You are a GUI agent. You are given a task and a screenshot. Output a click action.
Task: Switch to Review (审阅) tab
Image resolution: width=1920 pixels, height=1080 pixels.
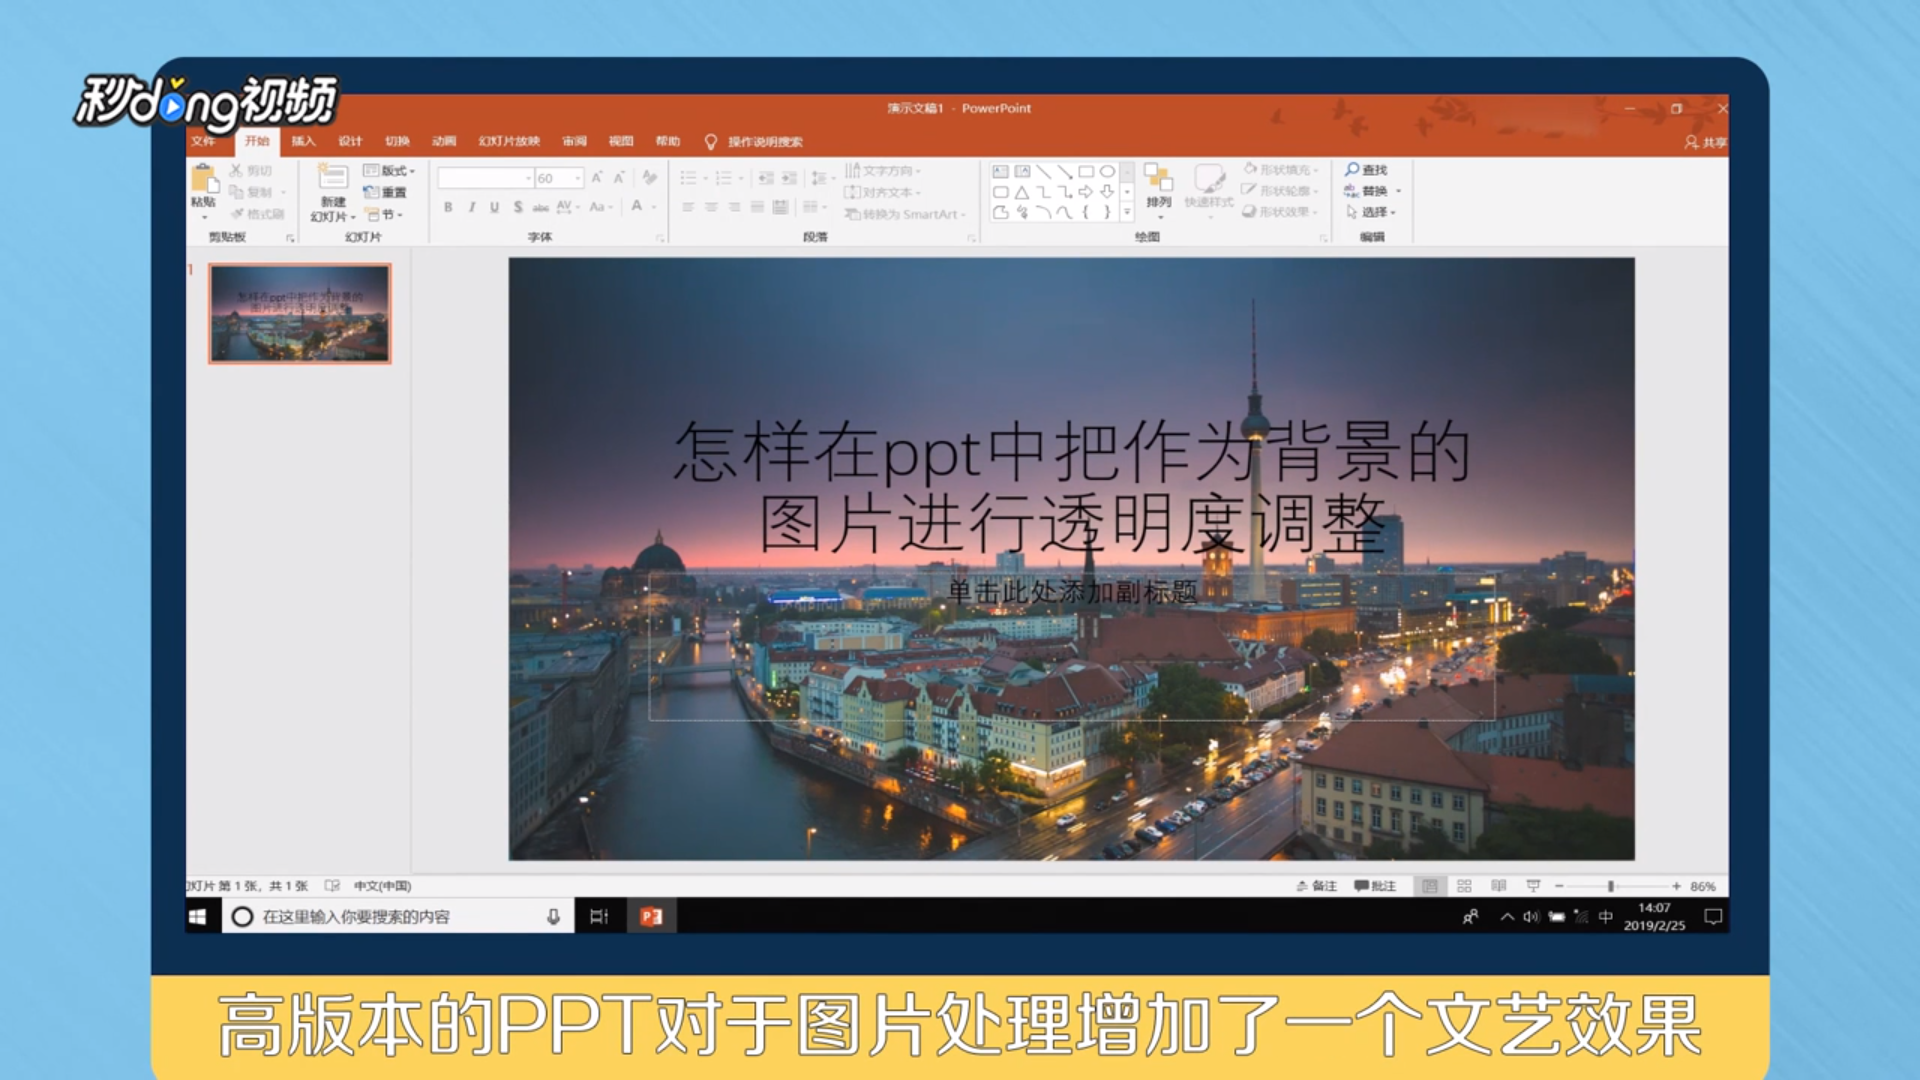574,141
